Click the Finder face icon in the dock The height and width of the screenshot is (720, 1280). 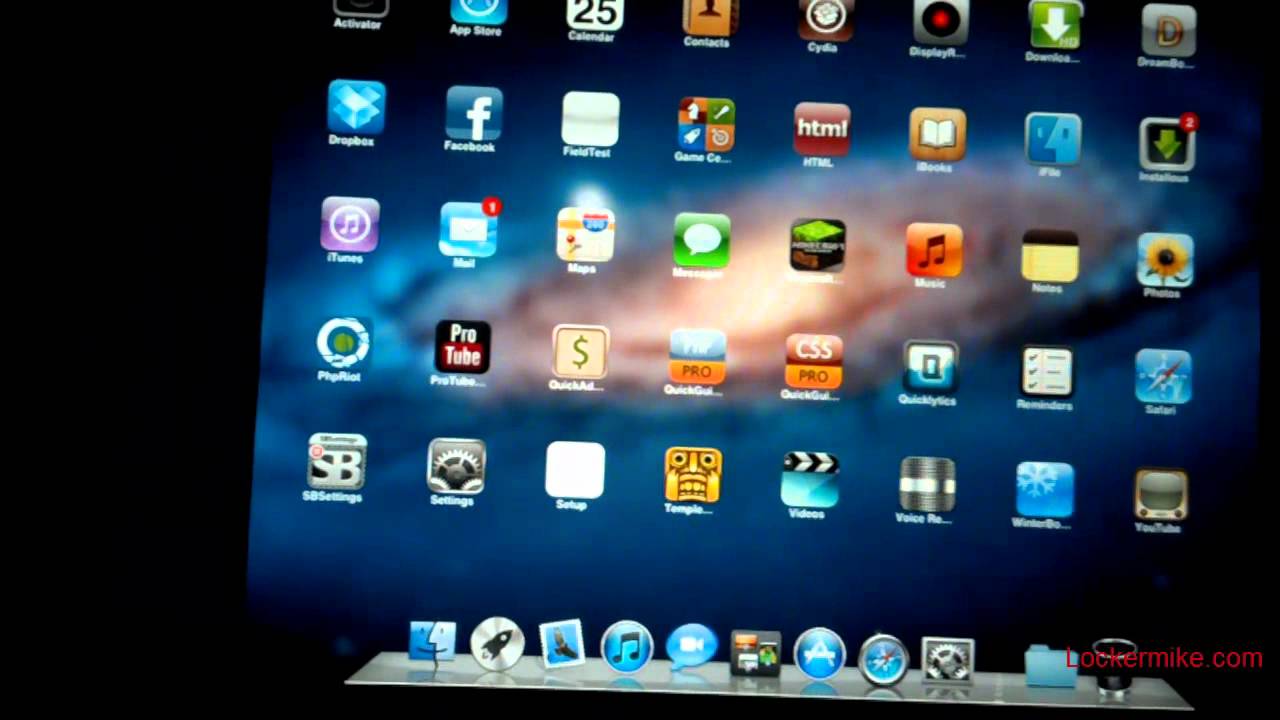pyautogui.click(x=432, y=642)
